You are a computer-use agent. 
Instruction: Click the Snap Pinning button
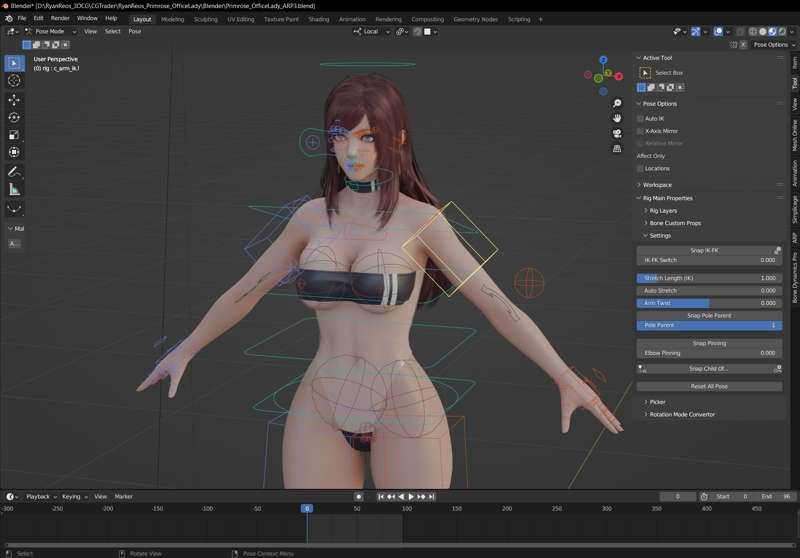[x=709, y=343]
